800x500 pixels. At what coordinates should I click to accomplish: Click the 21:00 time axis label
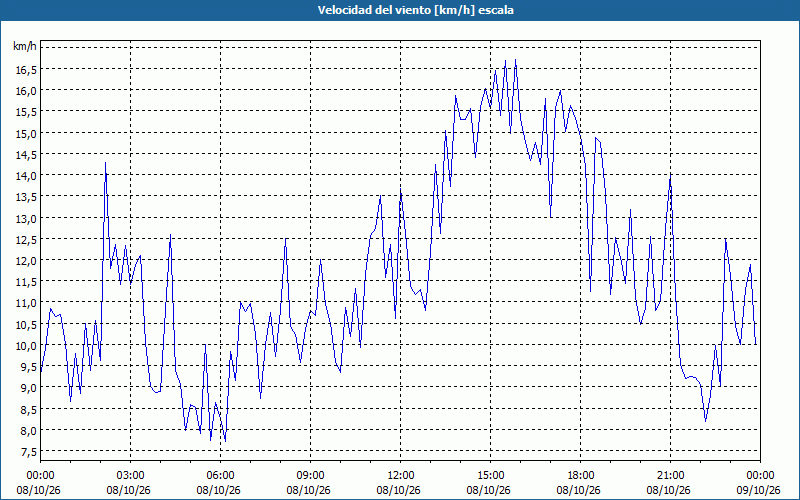click(x=670, y=476)
